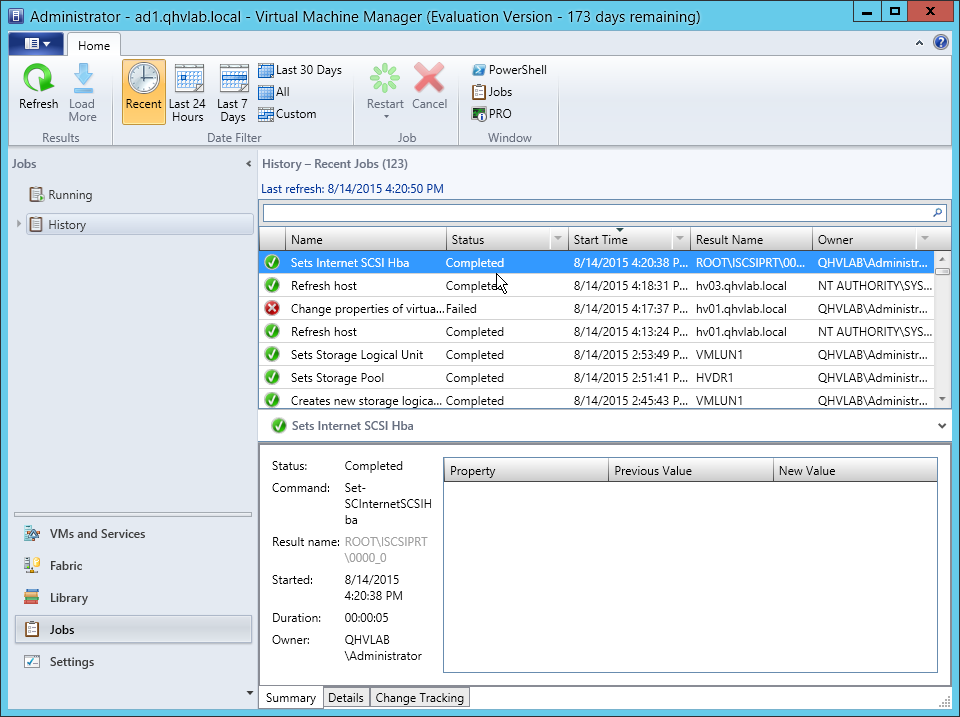Select the Refresh host hv01.qhvlab.local row
The image size is (960, 717).
[x=597, y=332]
